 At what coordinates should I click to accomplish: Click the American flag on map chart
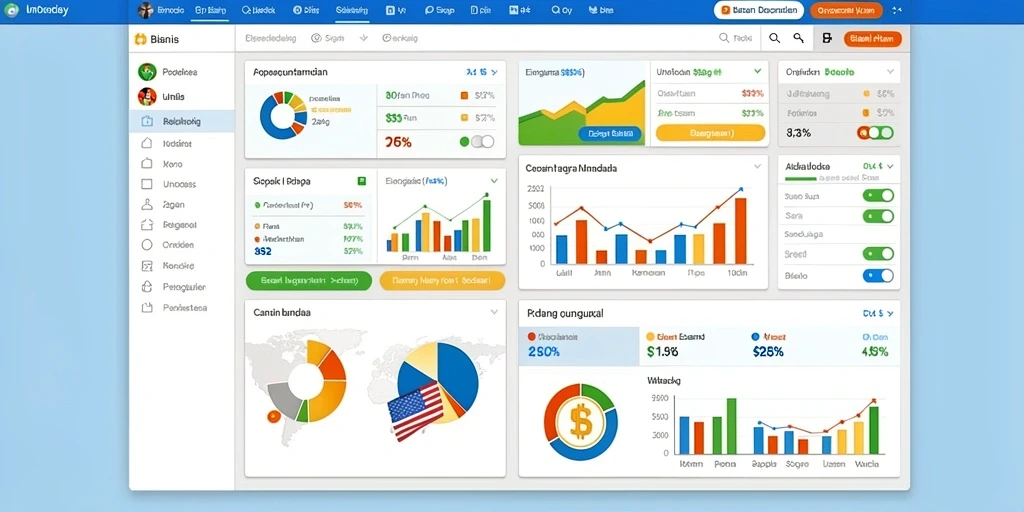click(x=415, y=410)
